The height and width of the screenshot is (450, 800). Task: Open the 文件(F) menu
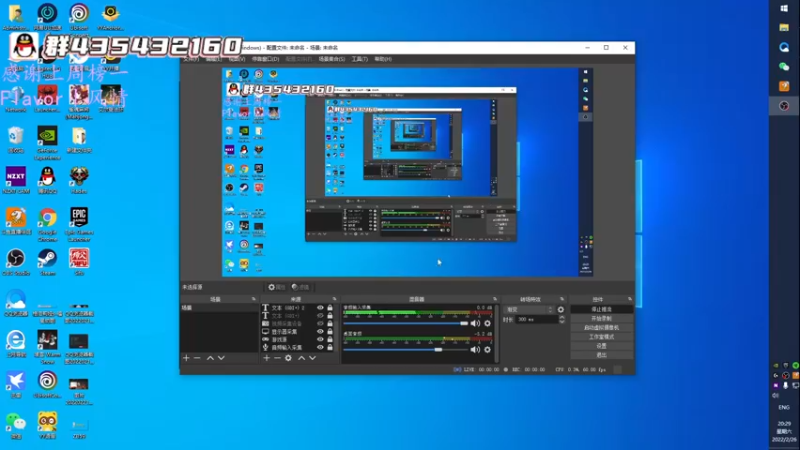pyautogui.click(x=190, y=59)
